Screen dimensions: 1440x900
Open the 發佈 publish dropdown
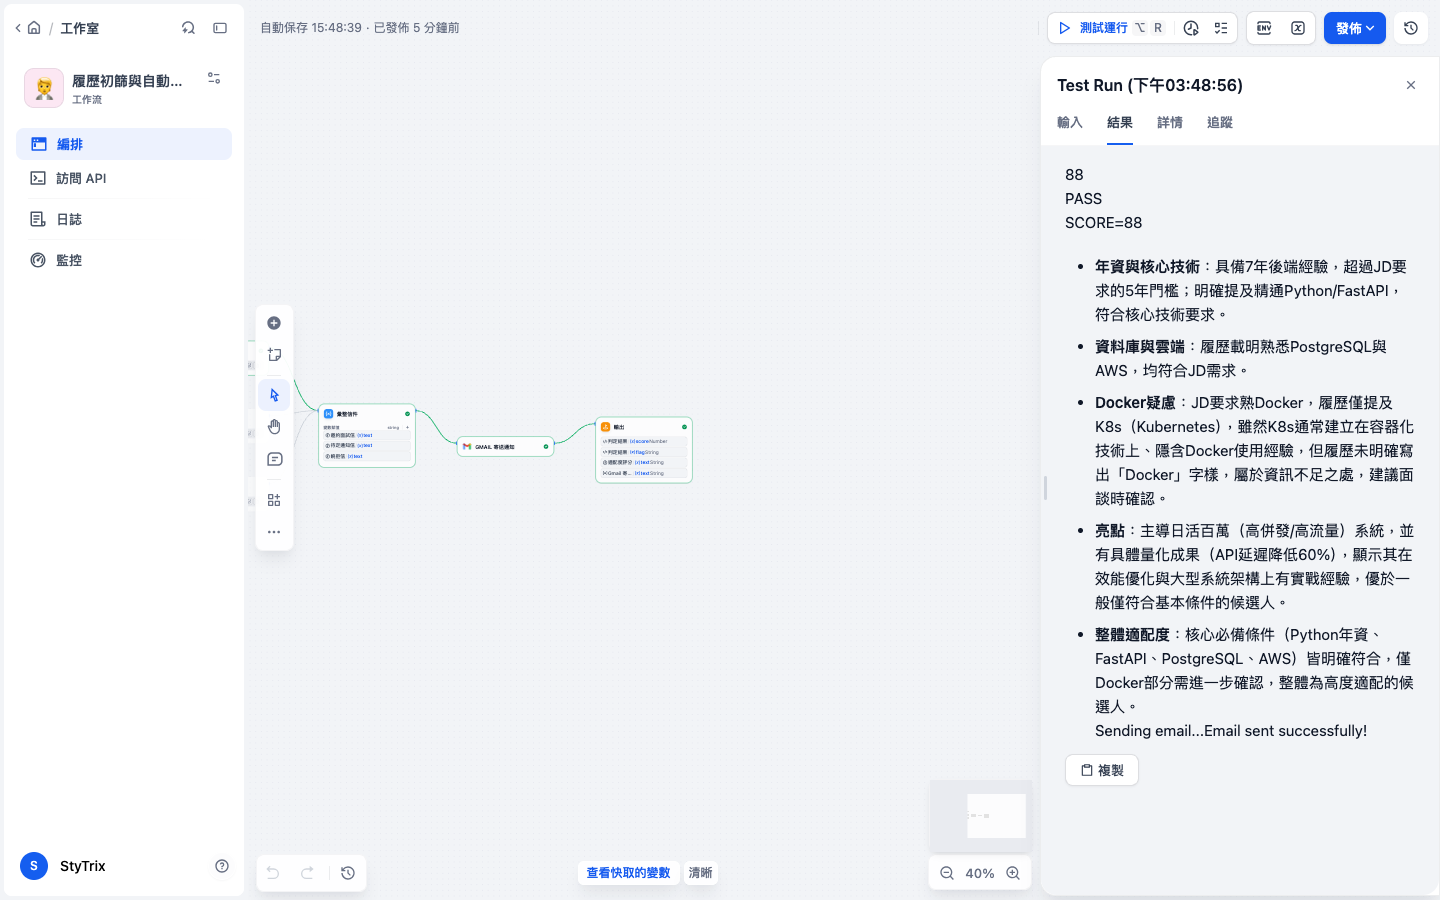(1355, 28)
